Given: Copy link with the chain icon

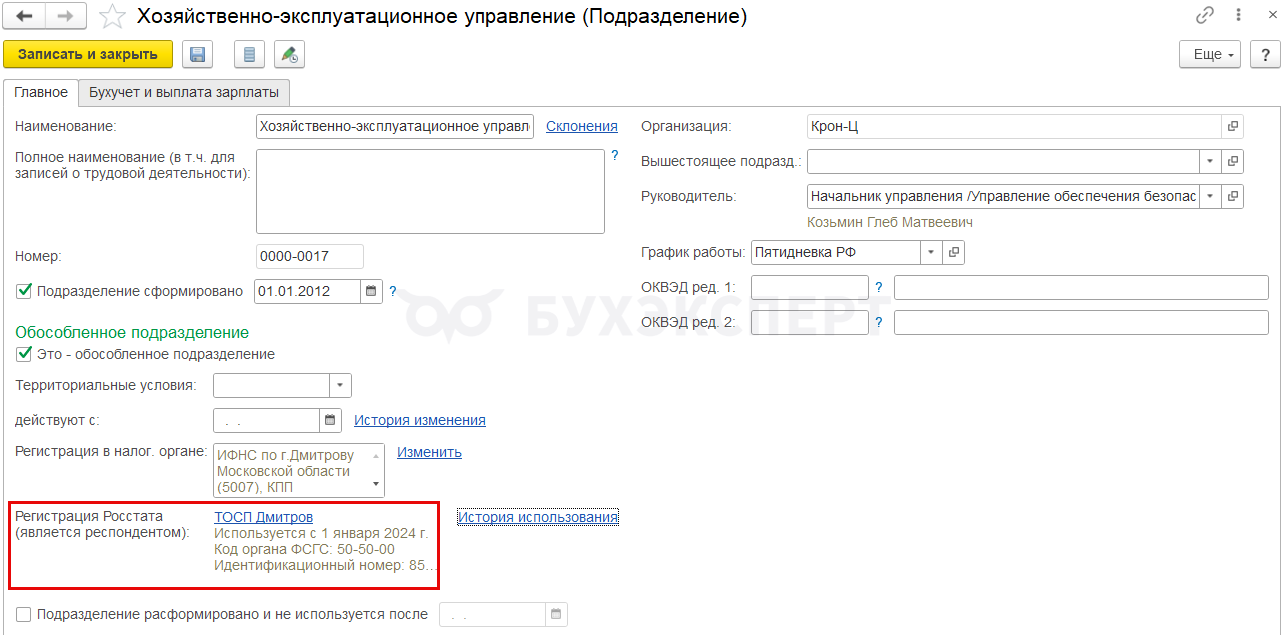Looking at the screenshot, I should coord(1205,16).
